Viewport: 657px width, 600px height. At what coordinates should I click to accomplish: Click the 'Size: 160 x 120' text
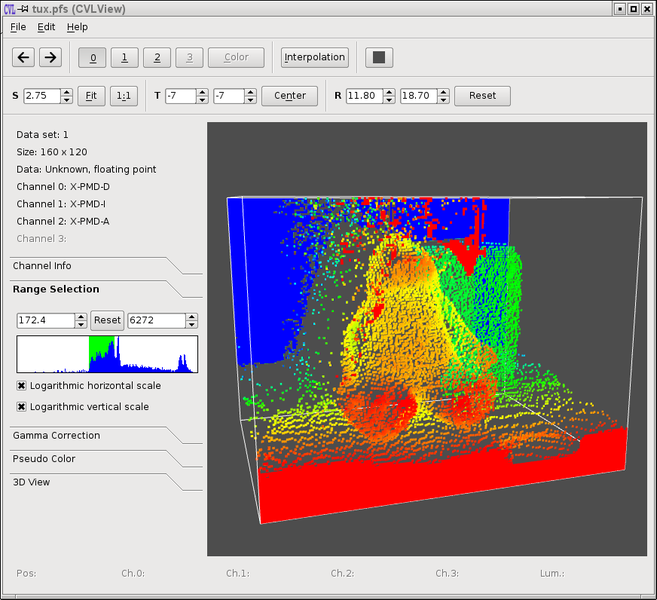pos(52,152)
